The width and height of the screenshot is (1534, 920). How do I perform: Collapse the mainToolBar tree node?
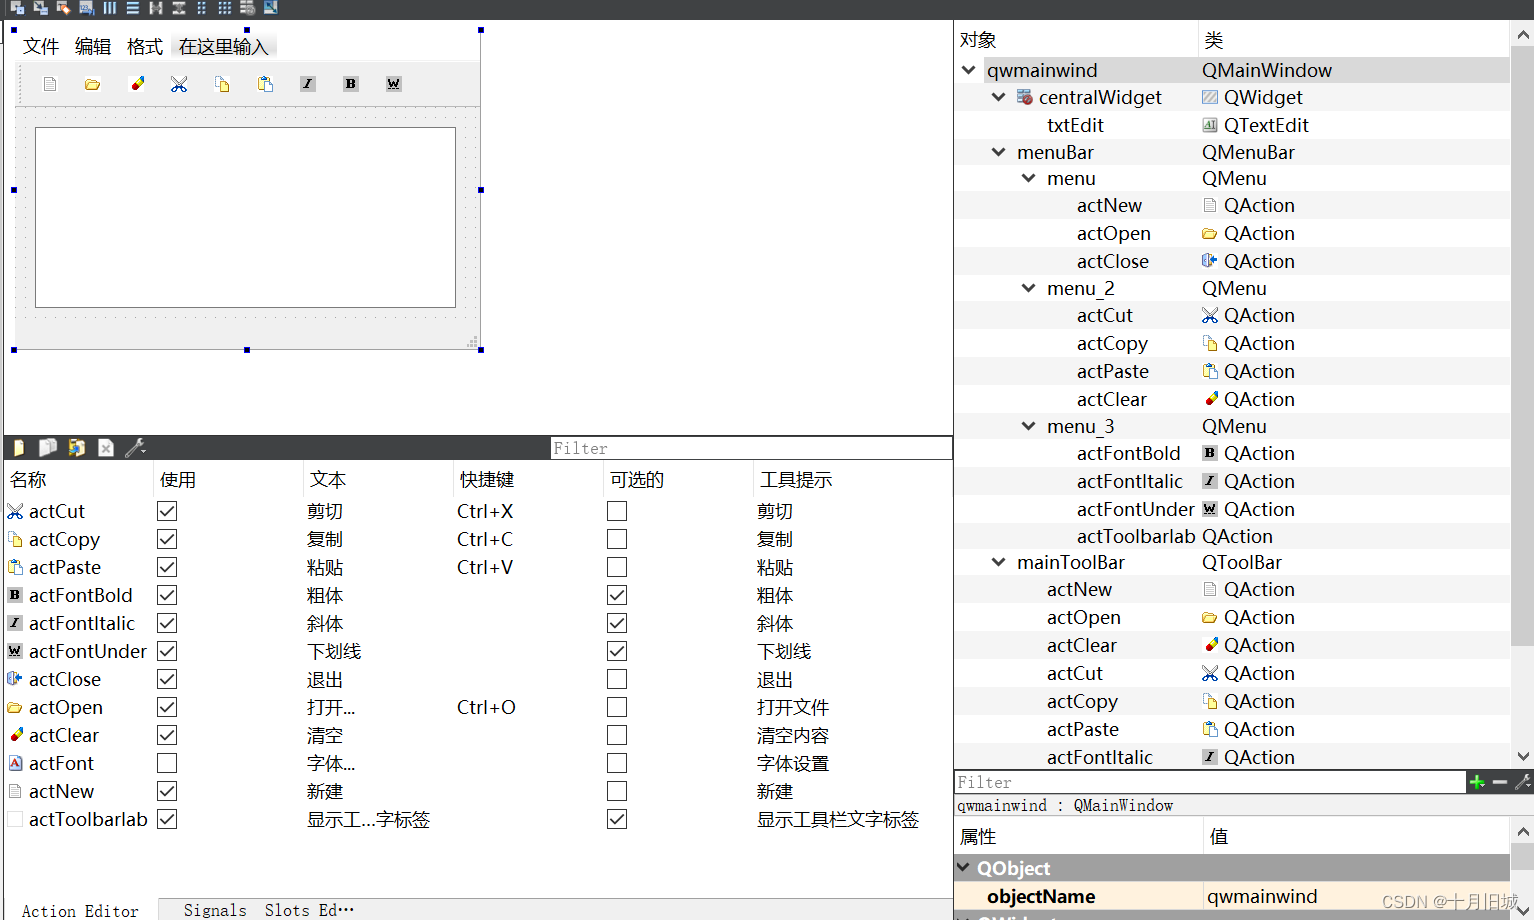997,561
